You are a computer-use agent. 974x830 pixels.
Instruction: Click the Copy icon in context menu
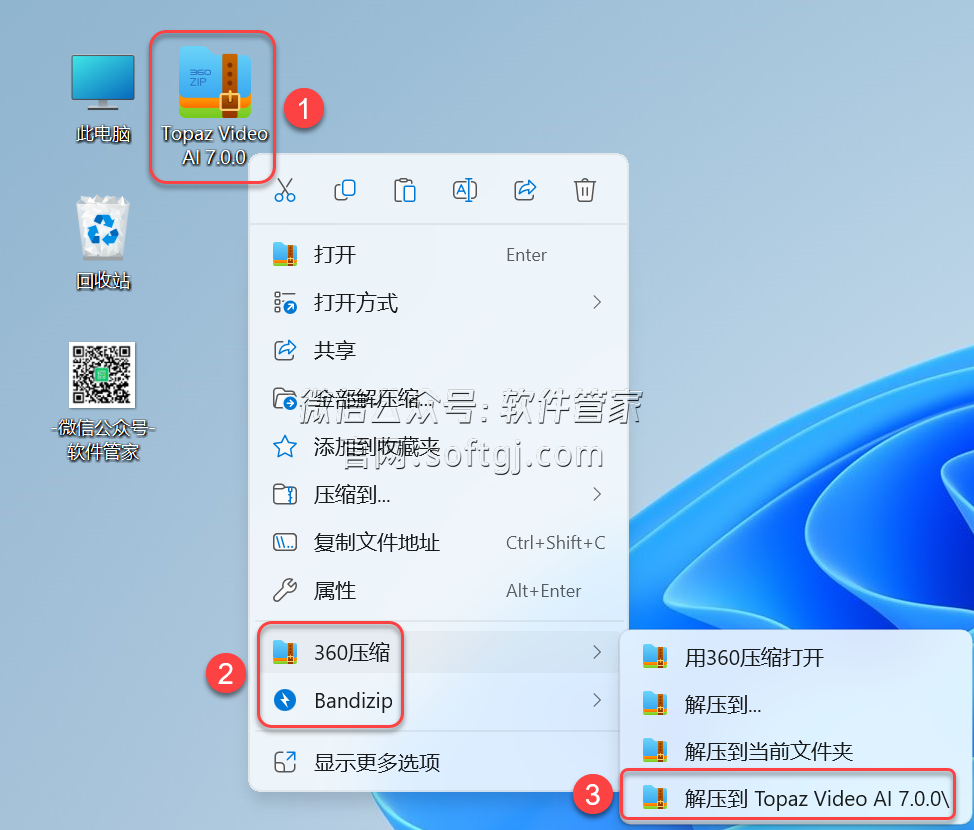[345, 189]
